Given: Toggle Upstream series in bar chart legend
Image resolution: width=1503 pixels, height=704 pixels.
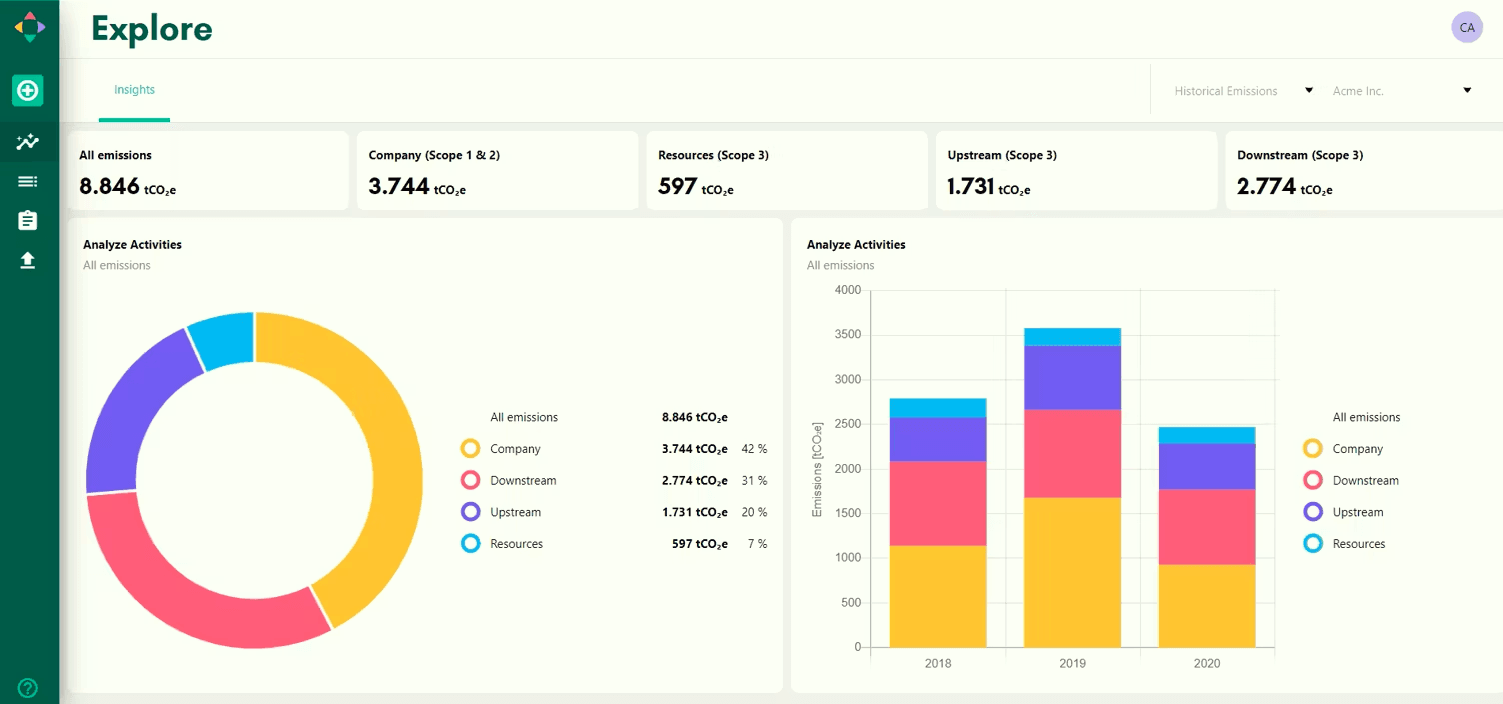Looking at the screenshot, I should coord(1313,512).
